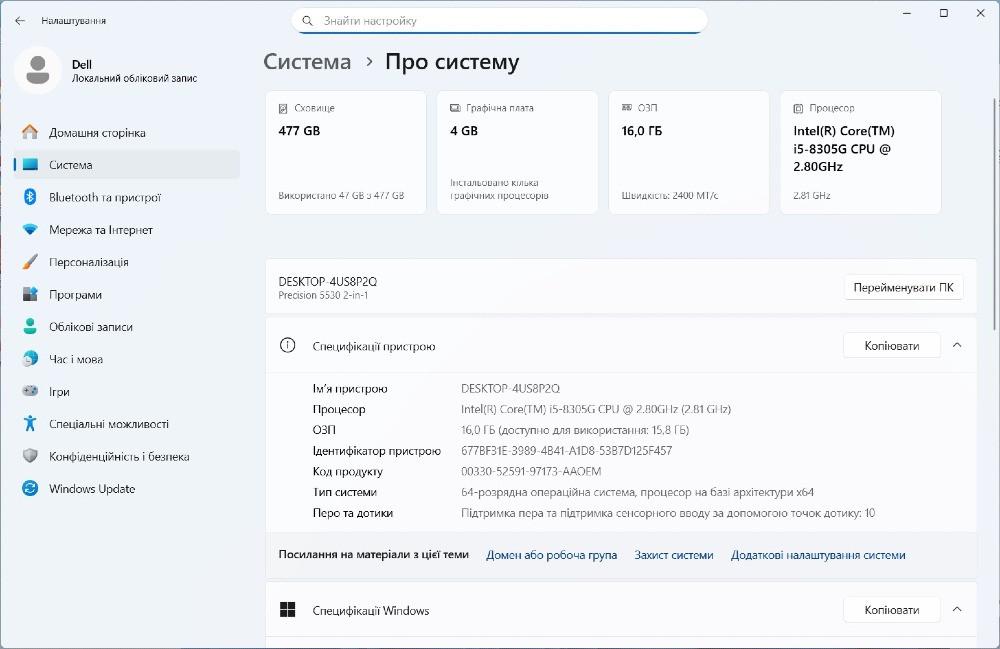Click the Перо та дотики support text
Image resolution: width=1000 pixels, height=649 pixels.
click(x=668, y=513)
